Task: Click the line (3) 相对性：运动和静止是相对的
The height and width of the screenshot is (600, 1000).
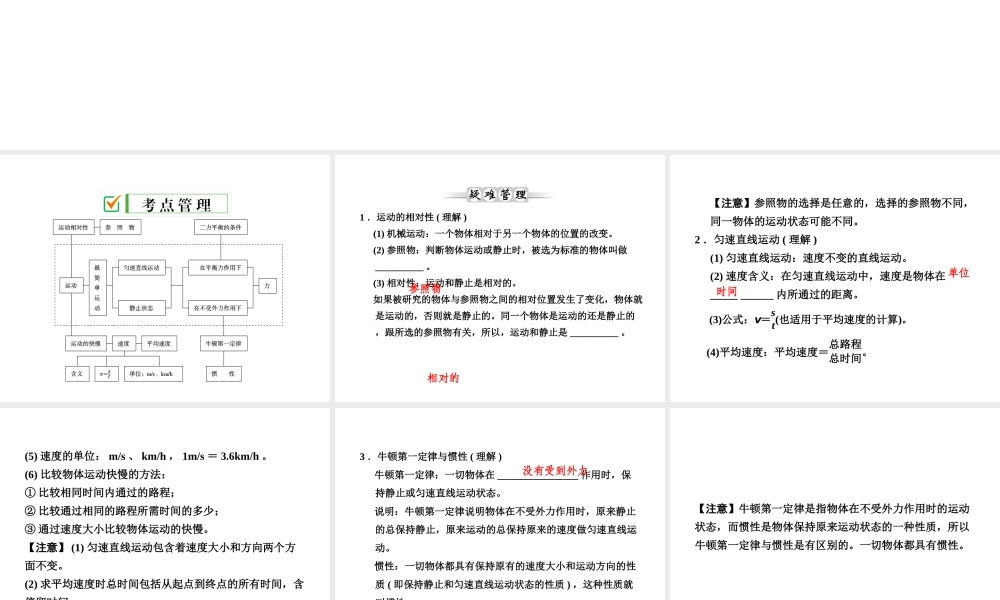Action: (445, 282)
